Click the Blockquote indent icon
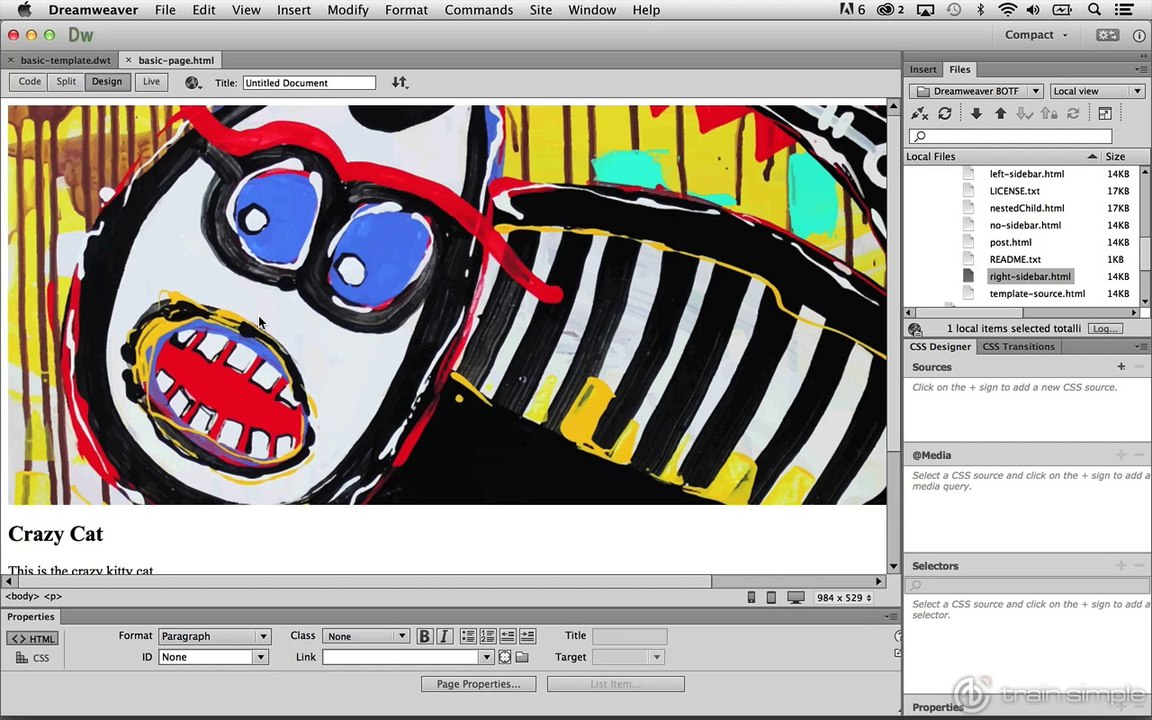Image resolution: width=1152 pixels, height=720 pixels. 528,636
